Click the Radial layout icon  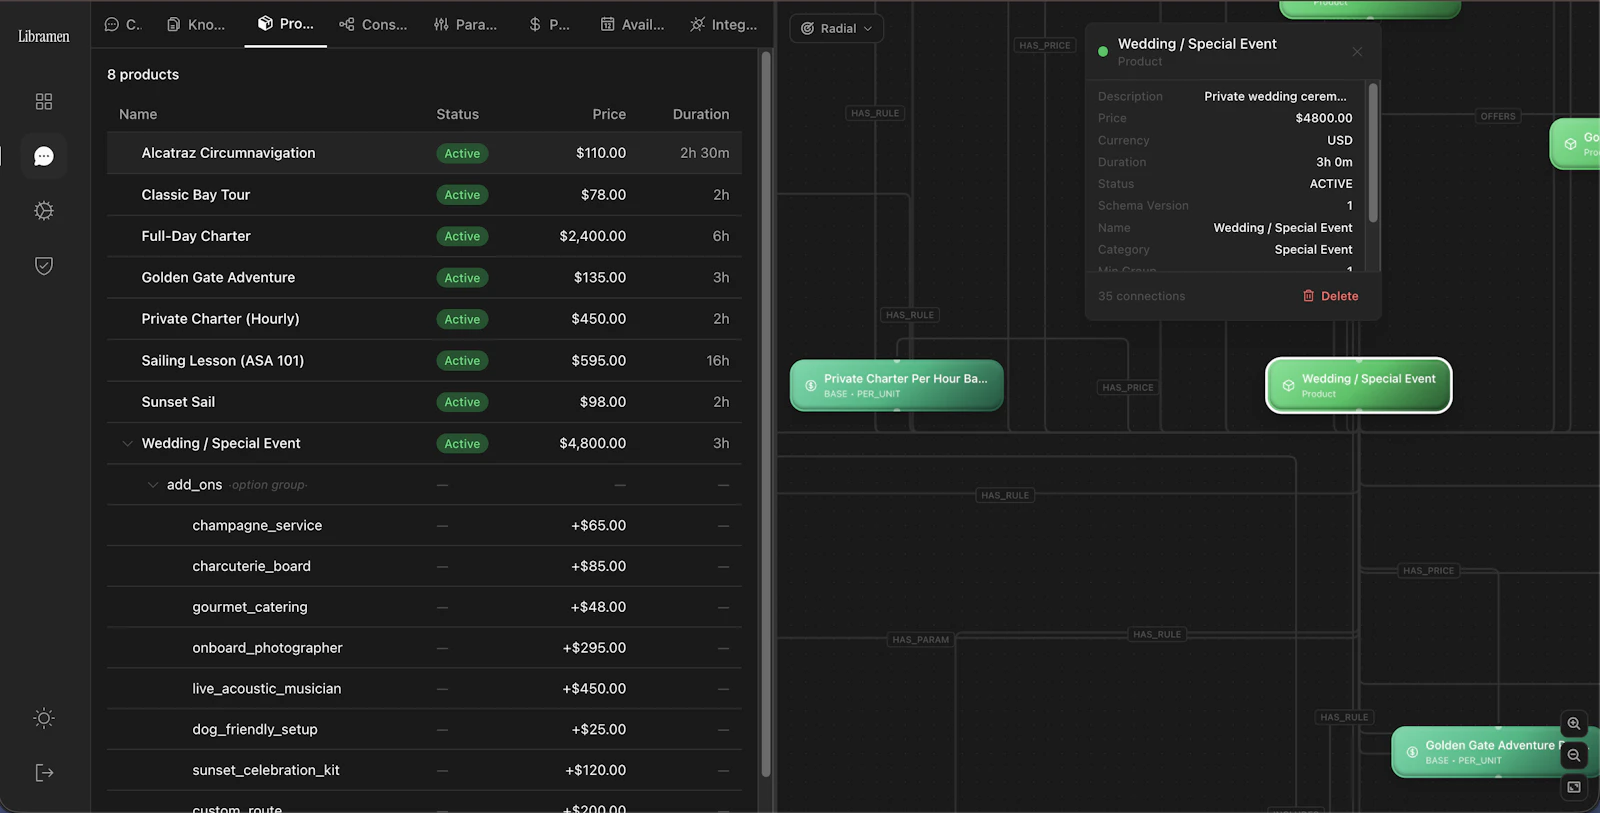pos(808,28)
